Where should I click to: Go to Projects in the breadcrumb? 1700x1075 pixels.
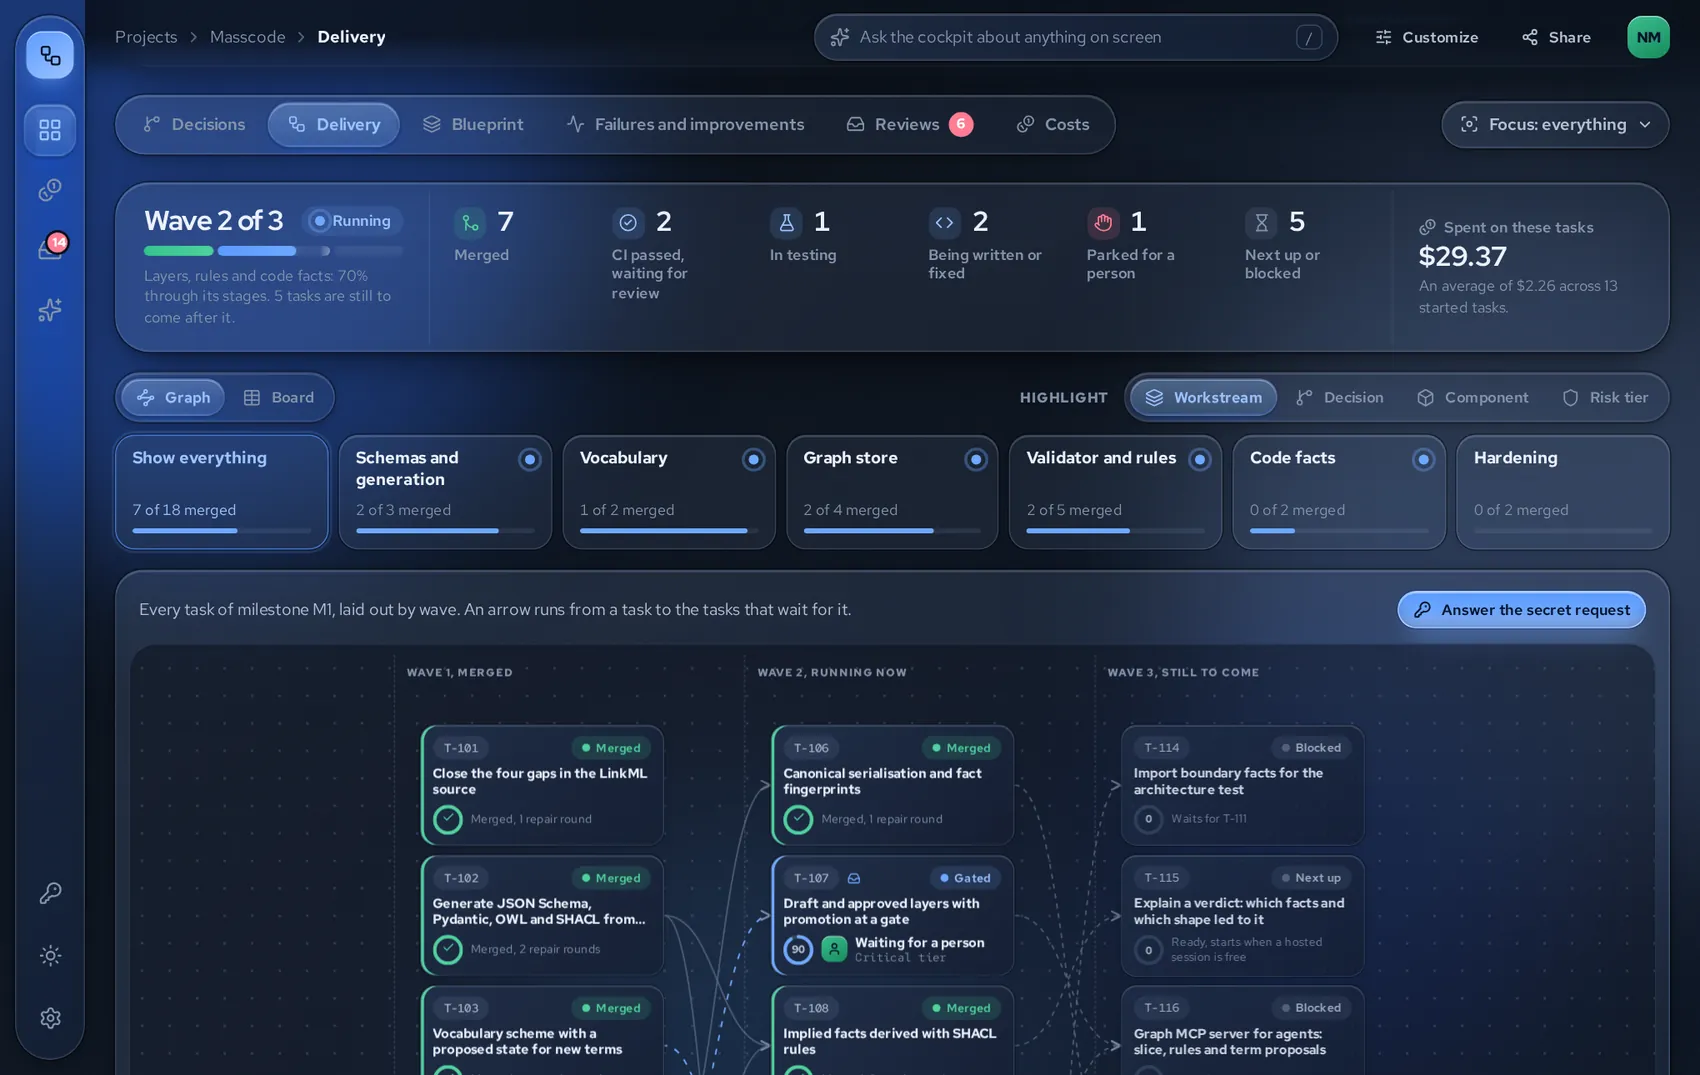point(146,37)
